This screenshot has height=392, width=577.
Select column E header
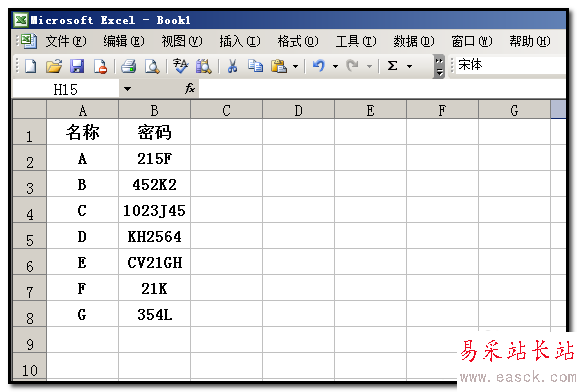tap(370, 110)
